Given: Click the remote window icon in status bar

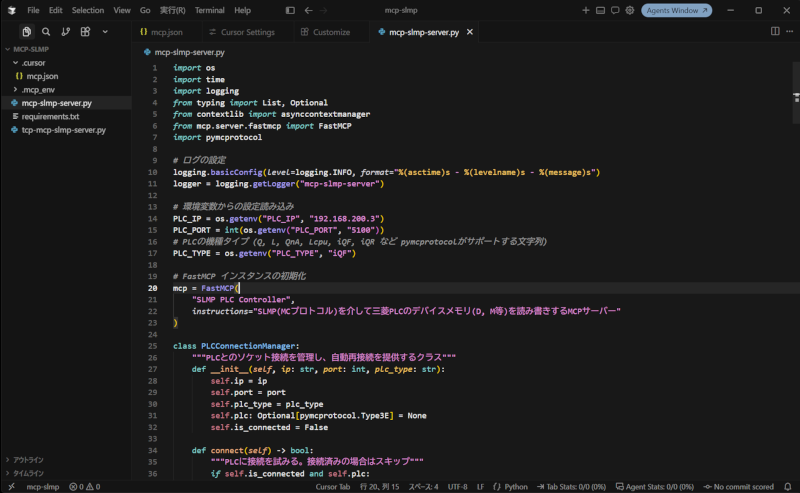Looking at the screenshot, I should [x=11, y=487].
